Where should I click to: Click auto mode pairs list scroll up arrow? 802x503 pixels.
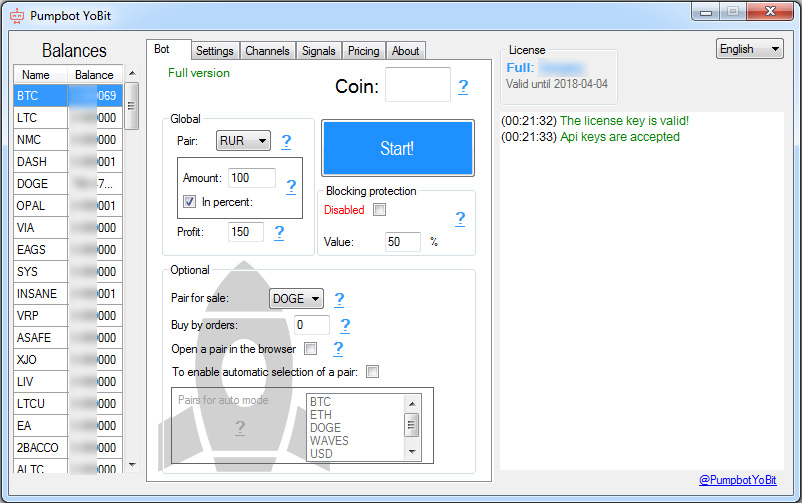(x=412, y=404)
